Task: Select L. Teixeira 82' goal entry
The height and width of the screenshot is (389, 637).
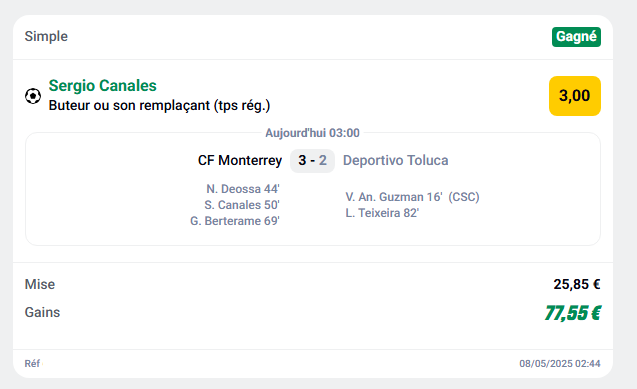Action: [x=382, y=213]
